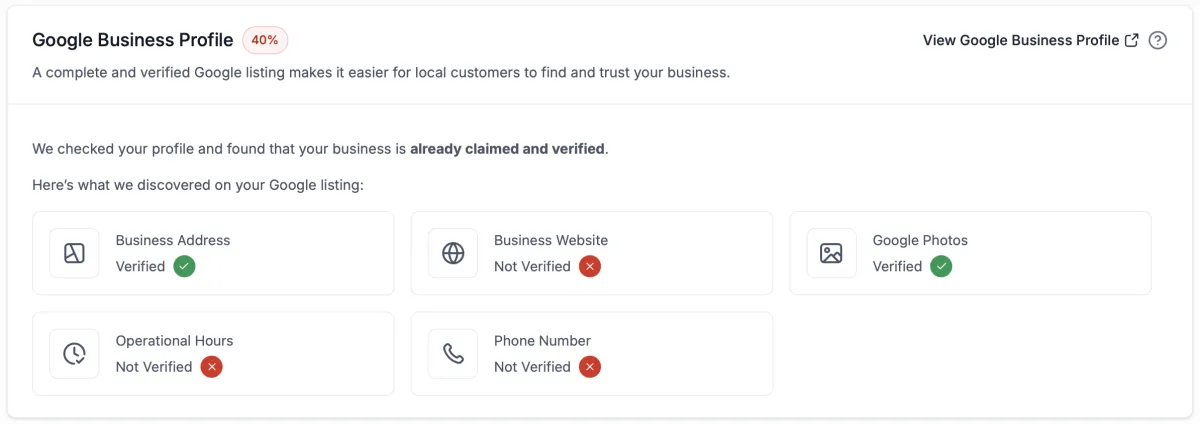Click the Phone Number handset icon
Image resolution: width=1200 pixels, height=424 pixels.
pyautogui.click(x=453, y=353)
